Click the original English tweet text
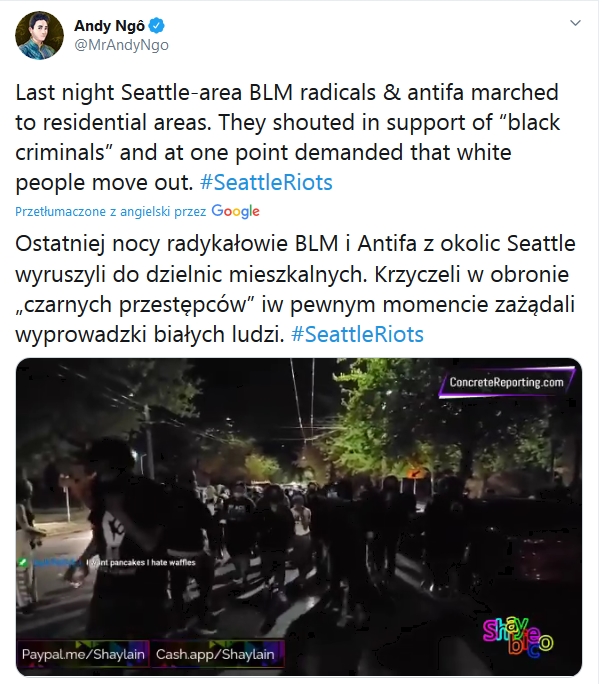The image size is (605, 684). click(288, 137)
